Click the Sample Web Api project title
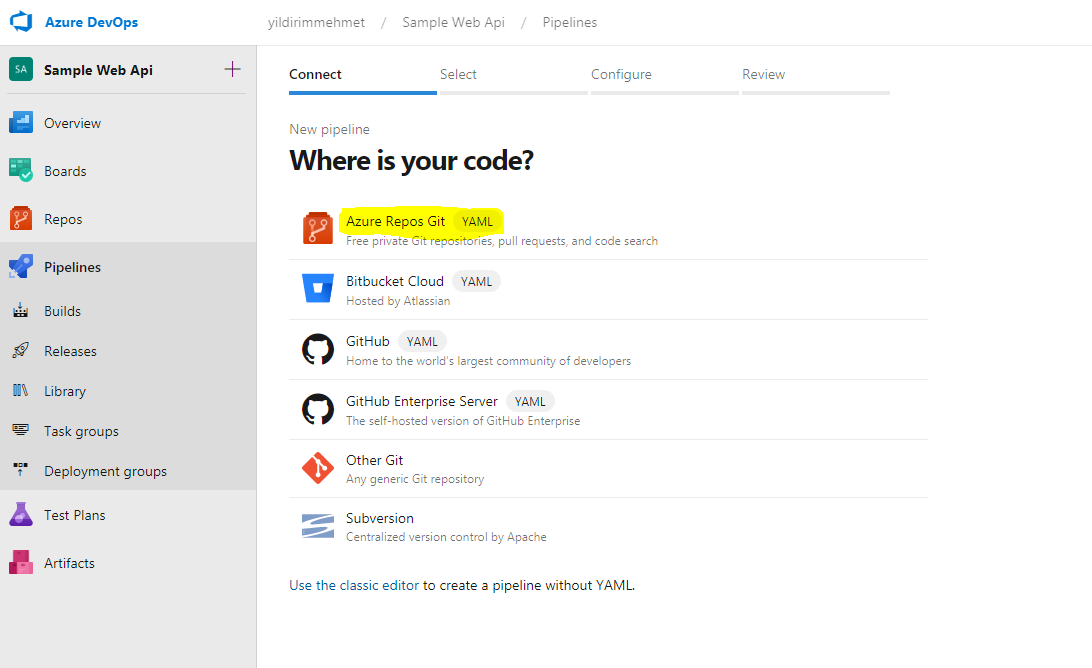The image size is (1092, 668). pyautogui.click(x=98, y=70)
